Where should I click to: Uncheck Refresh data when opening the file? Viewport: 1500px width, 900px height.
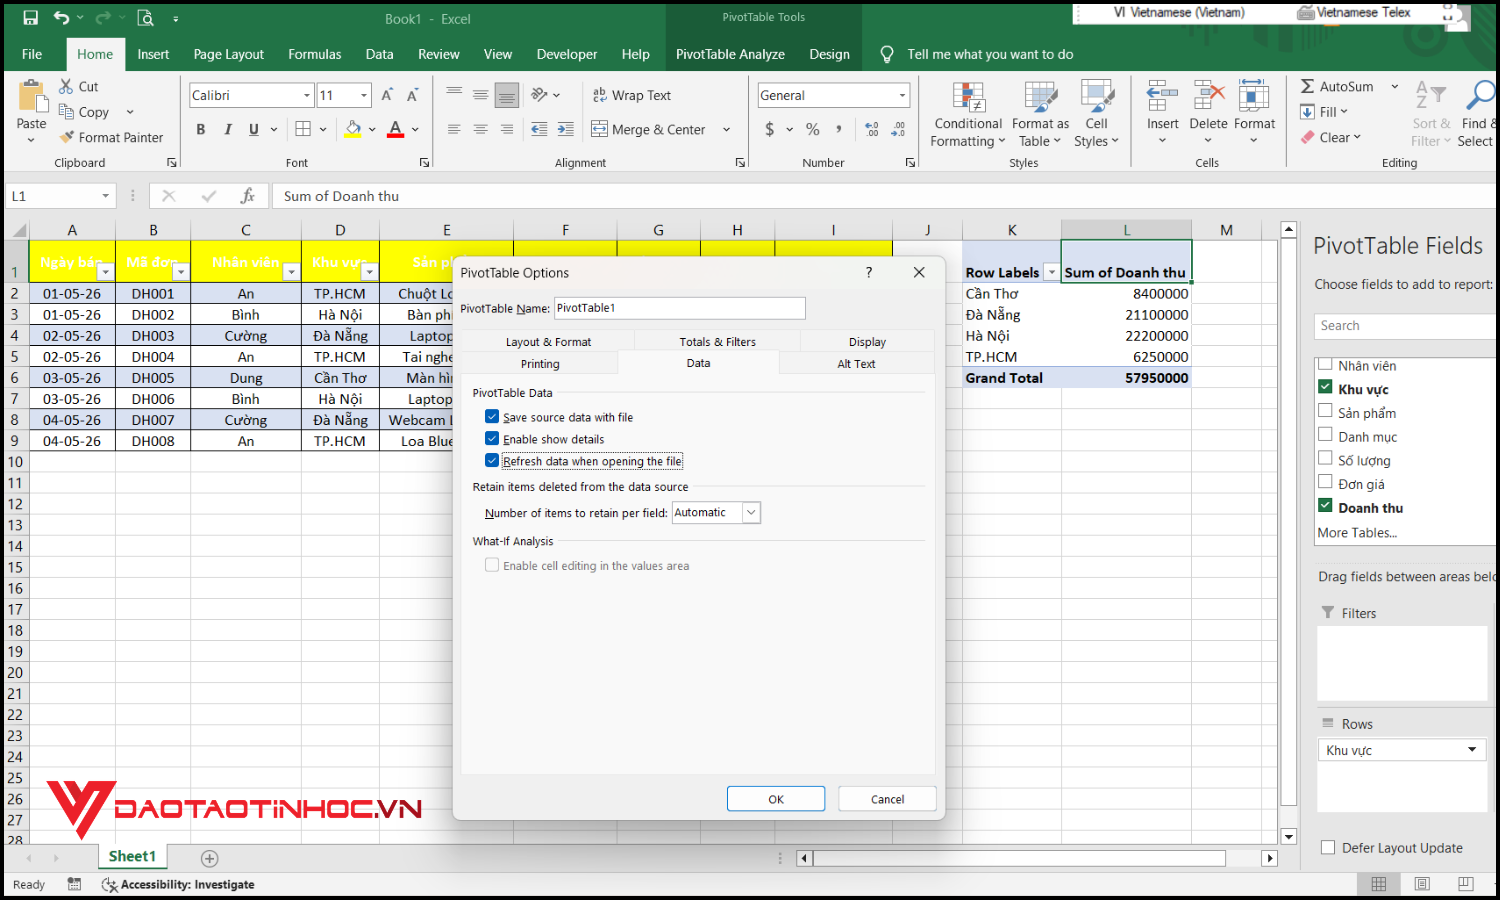point(492,461)
